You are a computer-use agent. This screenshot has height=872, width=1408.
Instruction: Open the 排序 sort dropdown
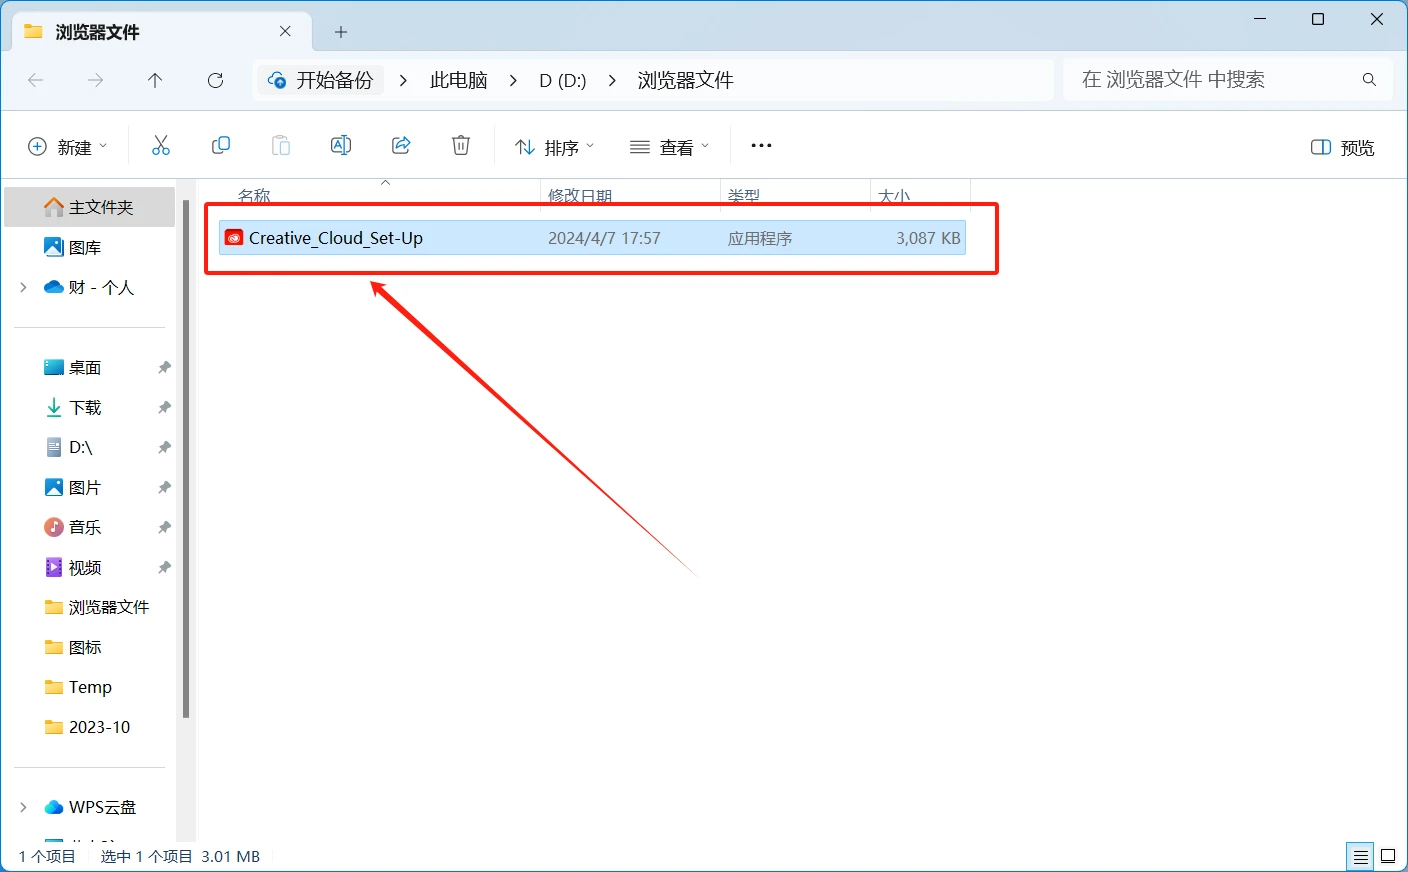point(554,147)
